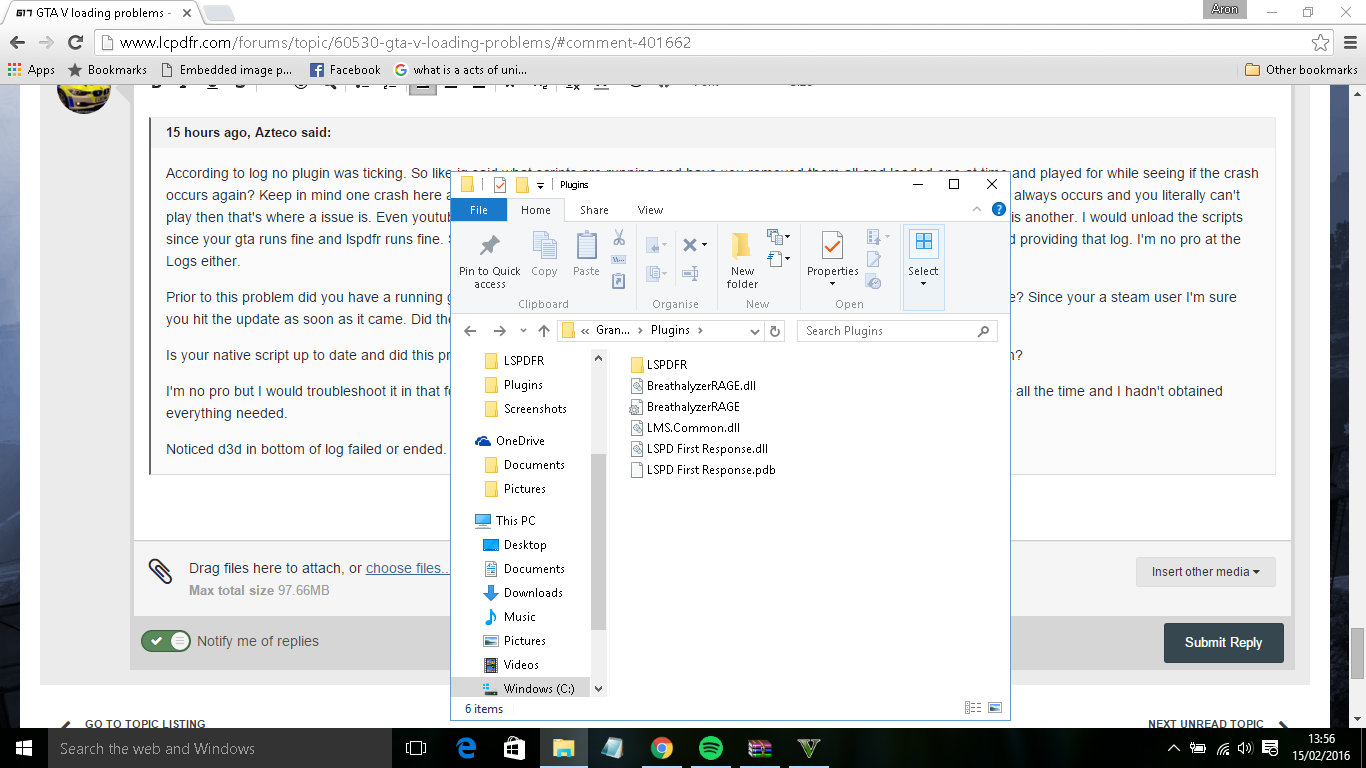Open the Facebook bookmark
The image size is (1366, 768).
click(x=346, y=70)
